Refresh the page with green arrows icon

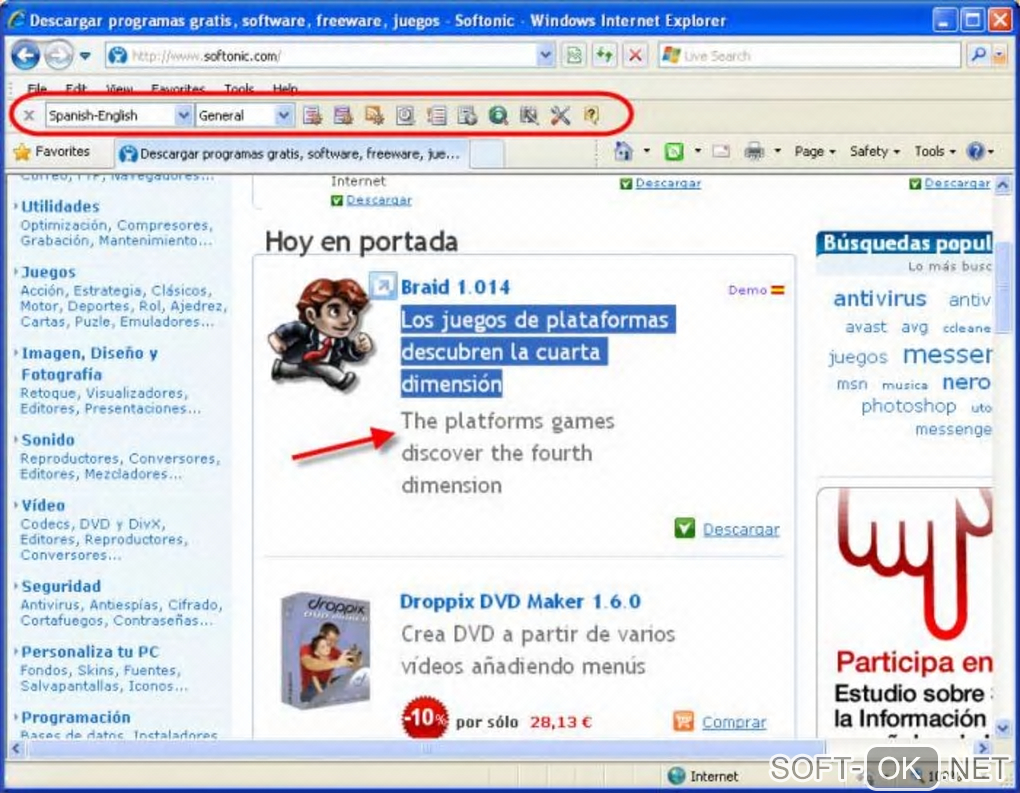[x=604, y=56]
